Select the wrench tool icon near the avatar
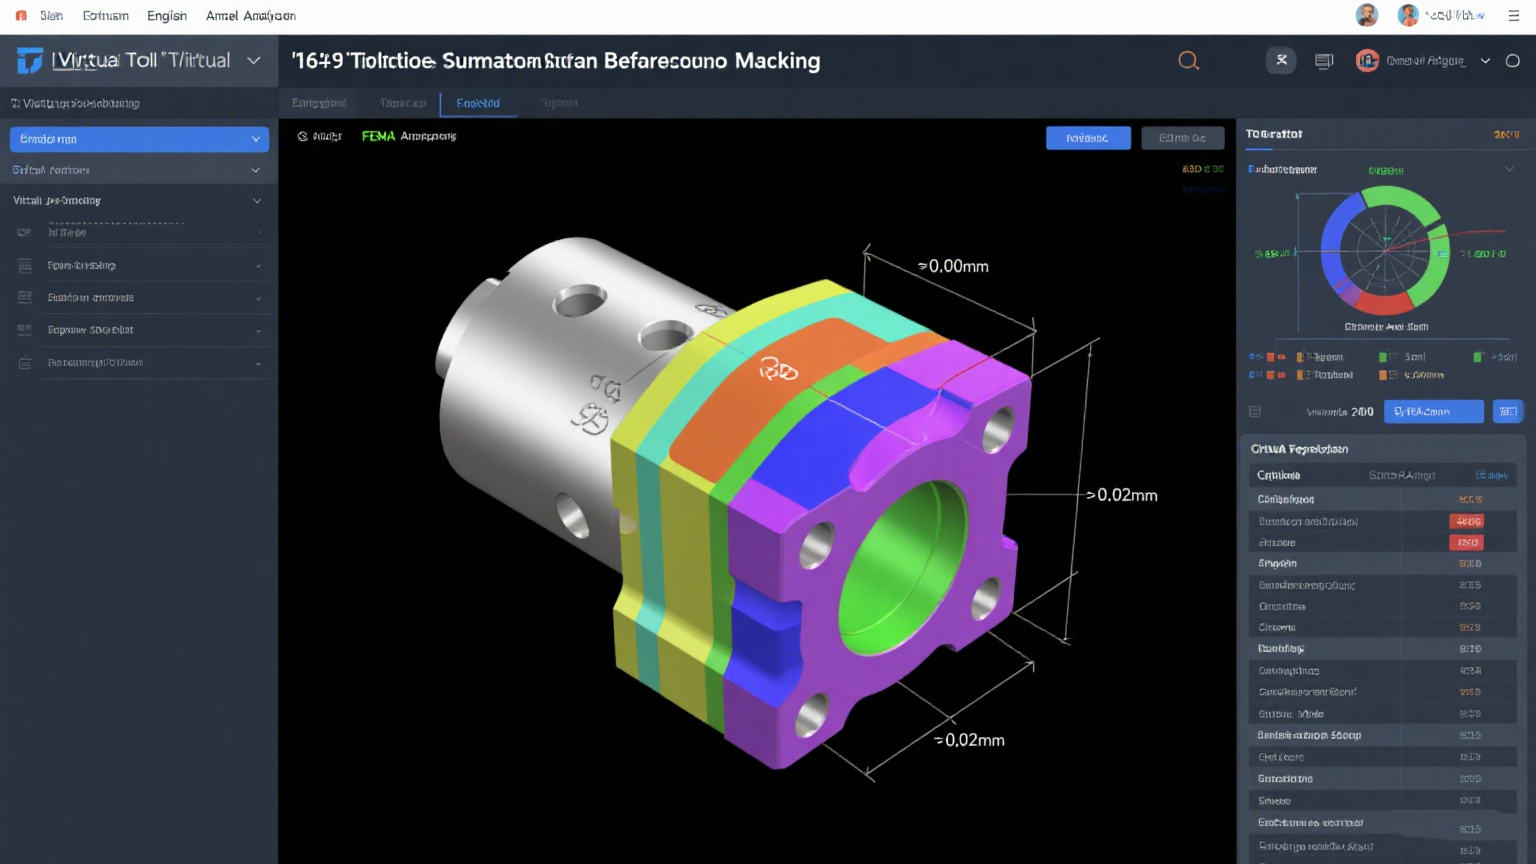The height and width of the screenshot is (864, 1536). pos(1281,60)
